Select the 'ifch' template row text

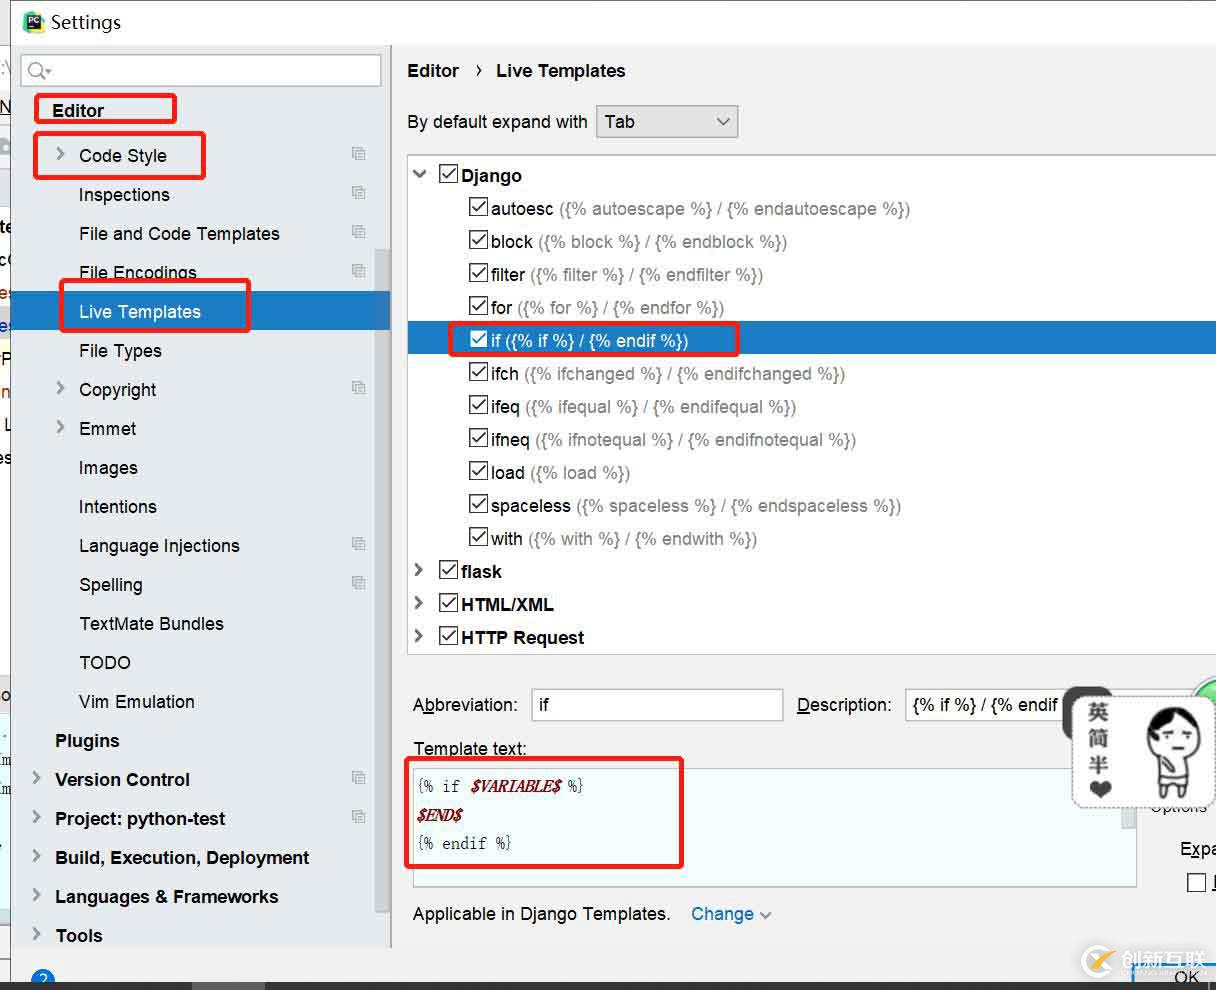coord(668,374)
